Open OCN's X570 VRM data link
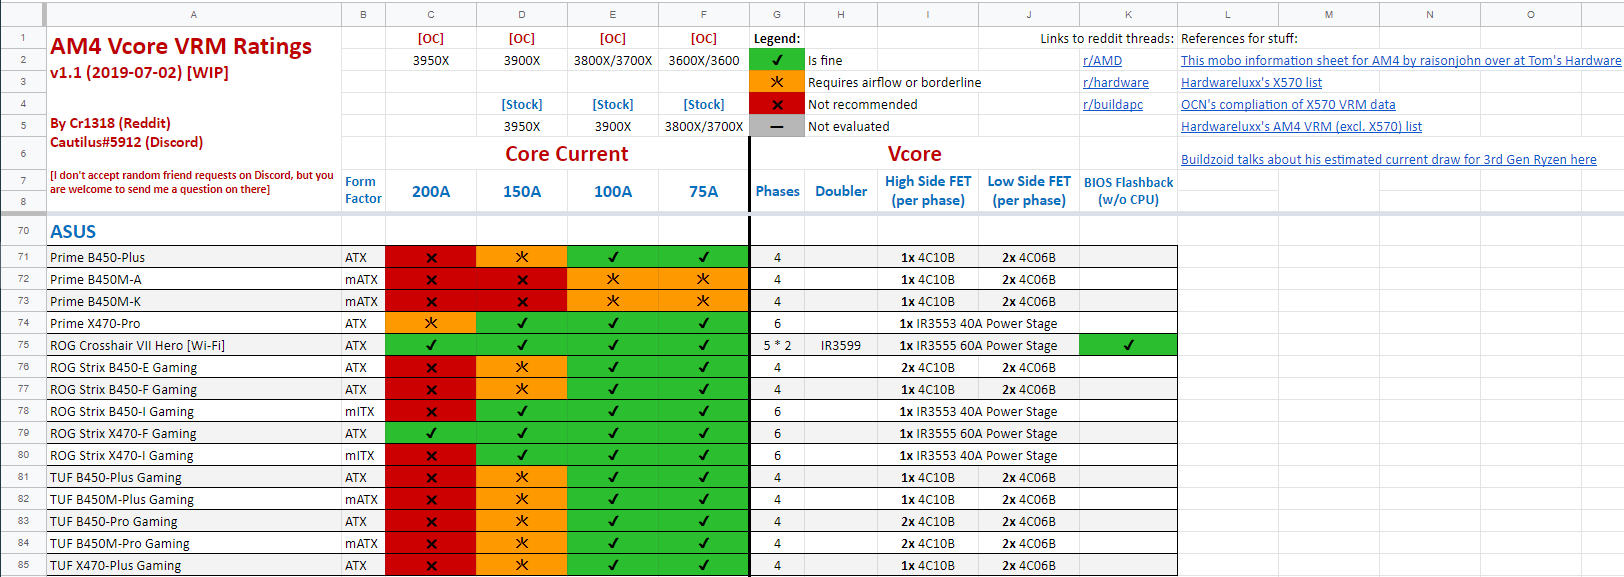 (x=1288, y=105)
